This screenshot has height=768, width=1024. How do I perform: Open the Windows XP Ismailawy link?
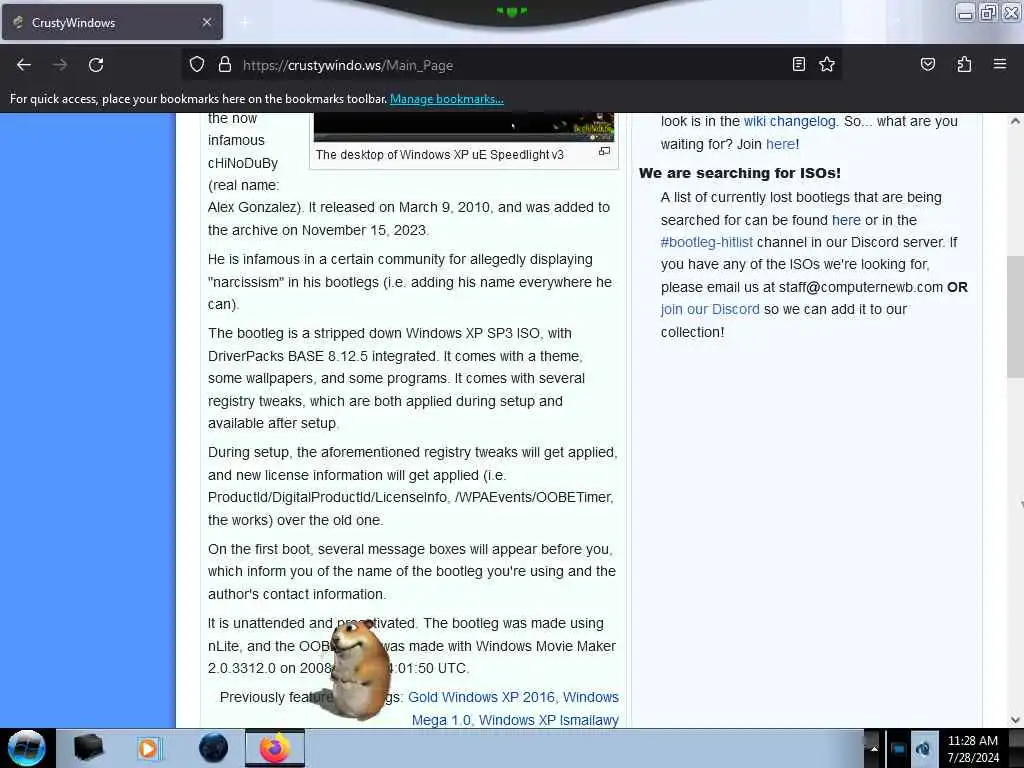pos(549,720)
